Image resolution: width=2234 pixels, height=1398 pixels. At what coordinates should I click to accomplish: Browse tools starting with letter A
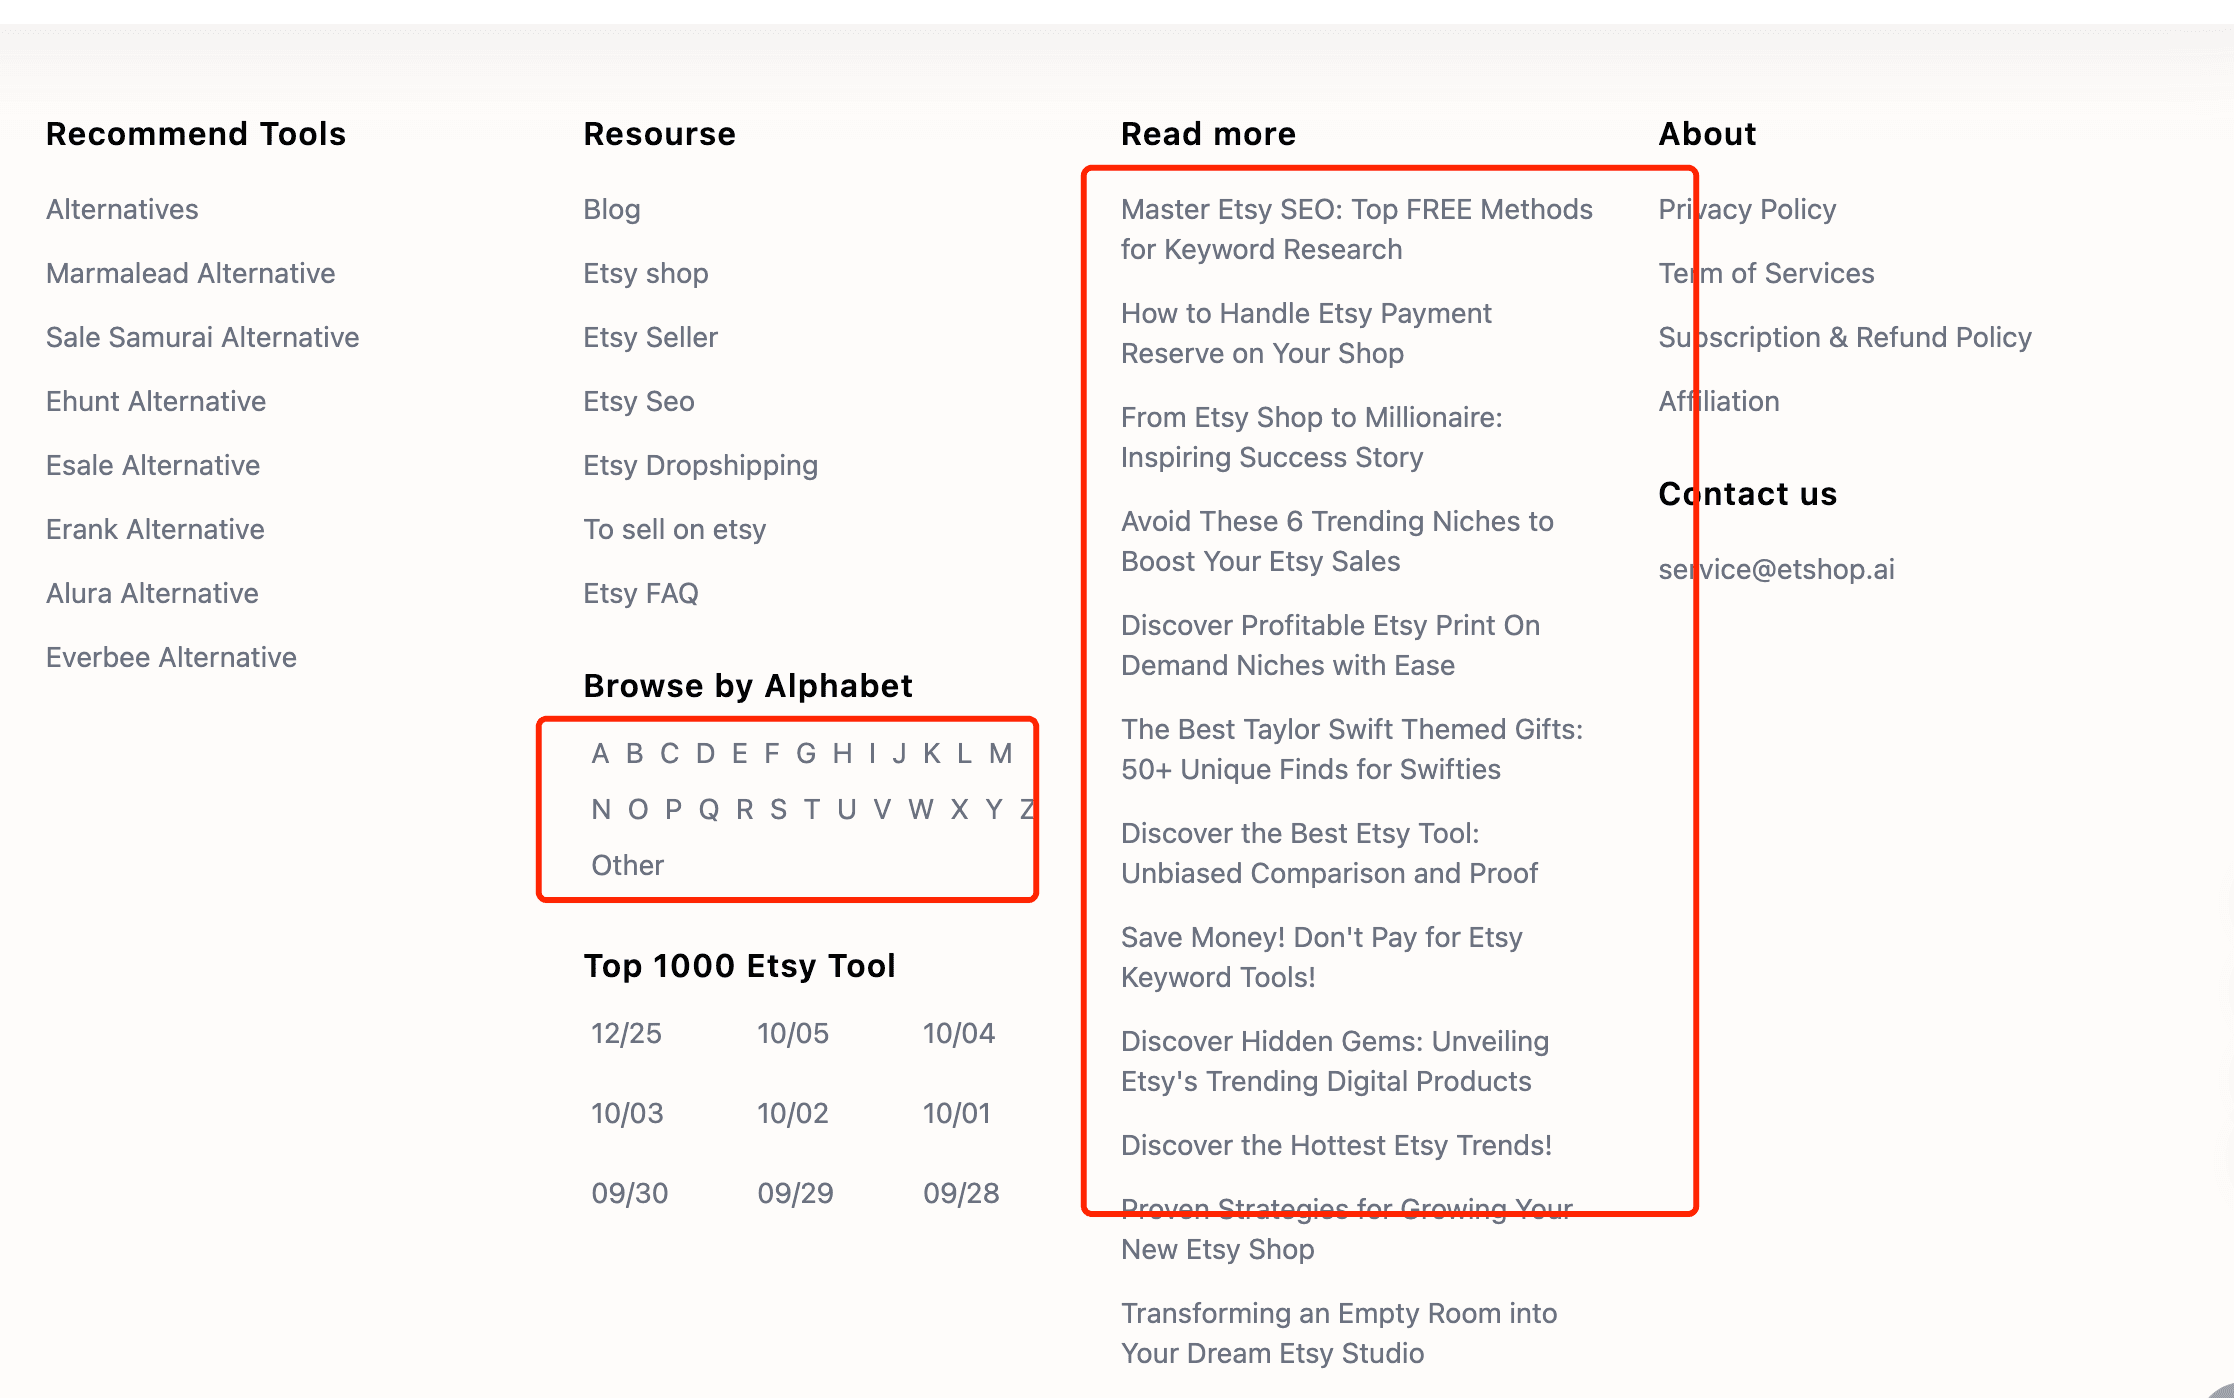coord(600,753)
